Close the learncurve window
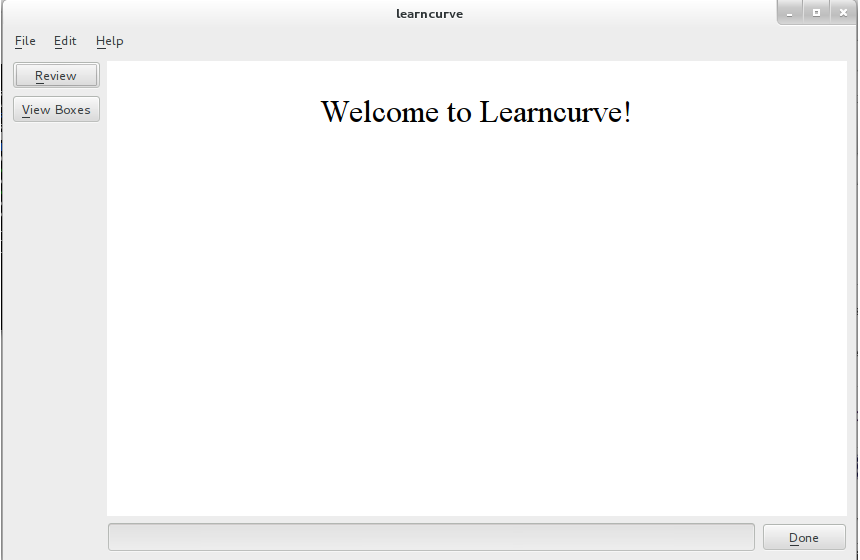Image resolution: width=860 pixels, height=560 pixels. pyautogui.click(x=843, y=13)
